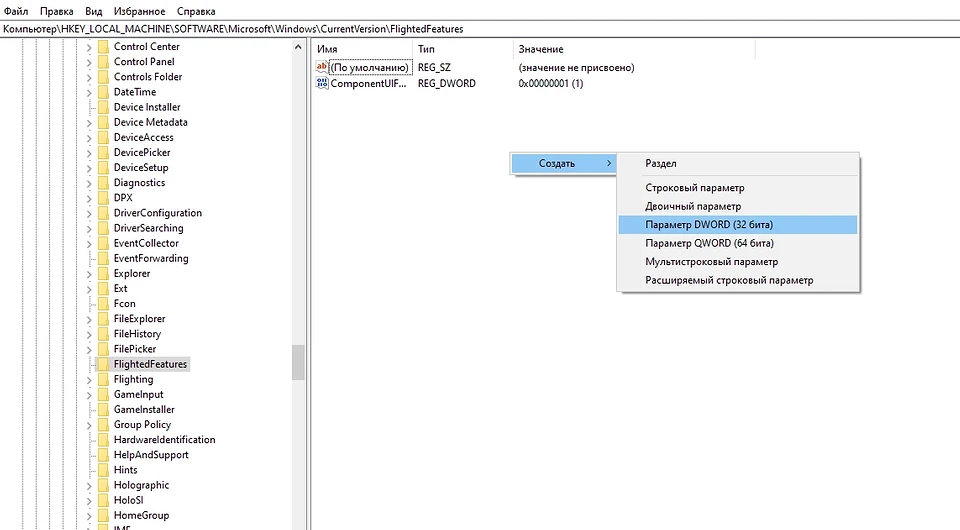Expand the FileExplorer tree node

89,319
